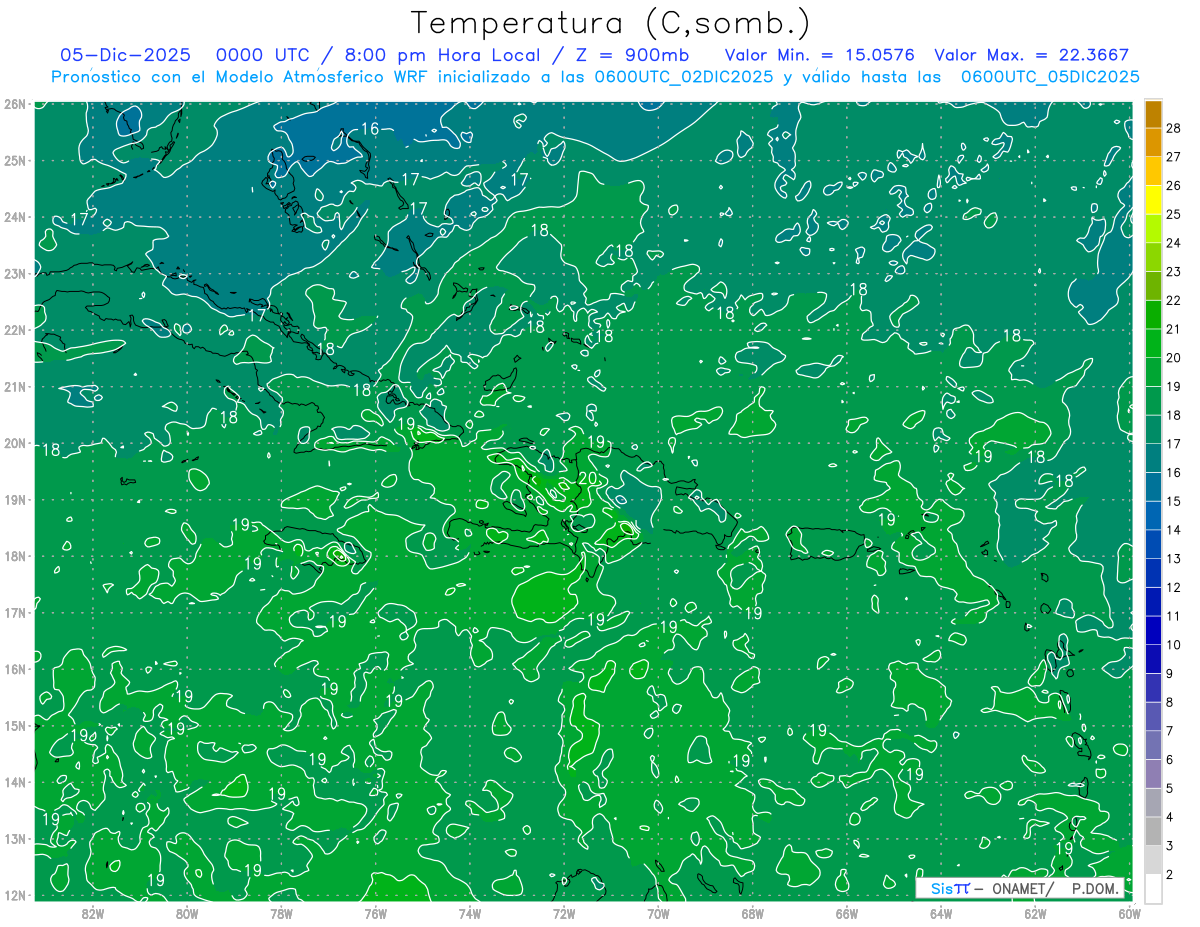The width and height of the screenshot is (1200, 927).
Task: Click the 72W longitude axis label
Action: 564,913
